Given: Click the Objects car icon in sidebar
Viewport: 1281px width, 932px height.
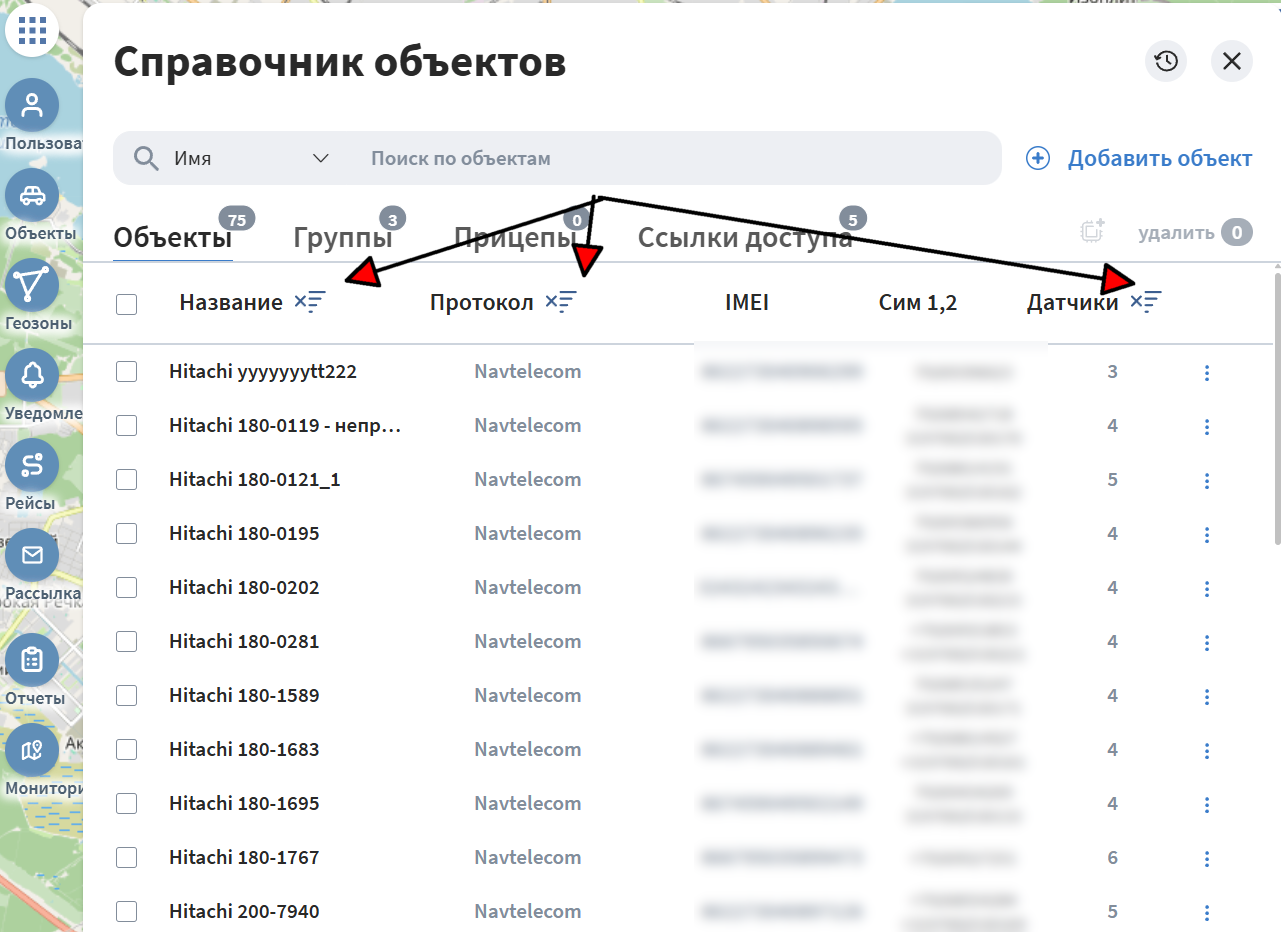Looking at the screenshot, I should (32, 195).
